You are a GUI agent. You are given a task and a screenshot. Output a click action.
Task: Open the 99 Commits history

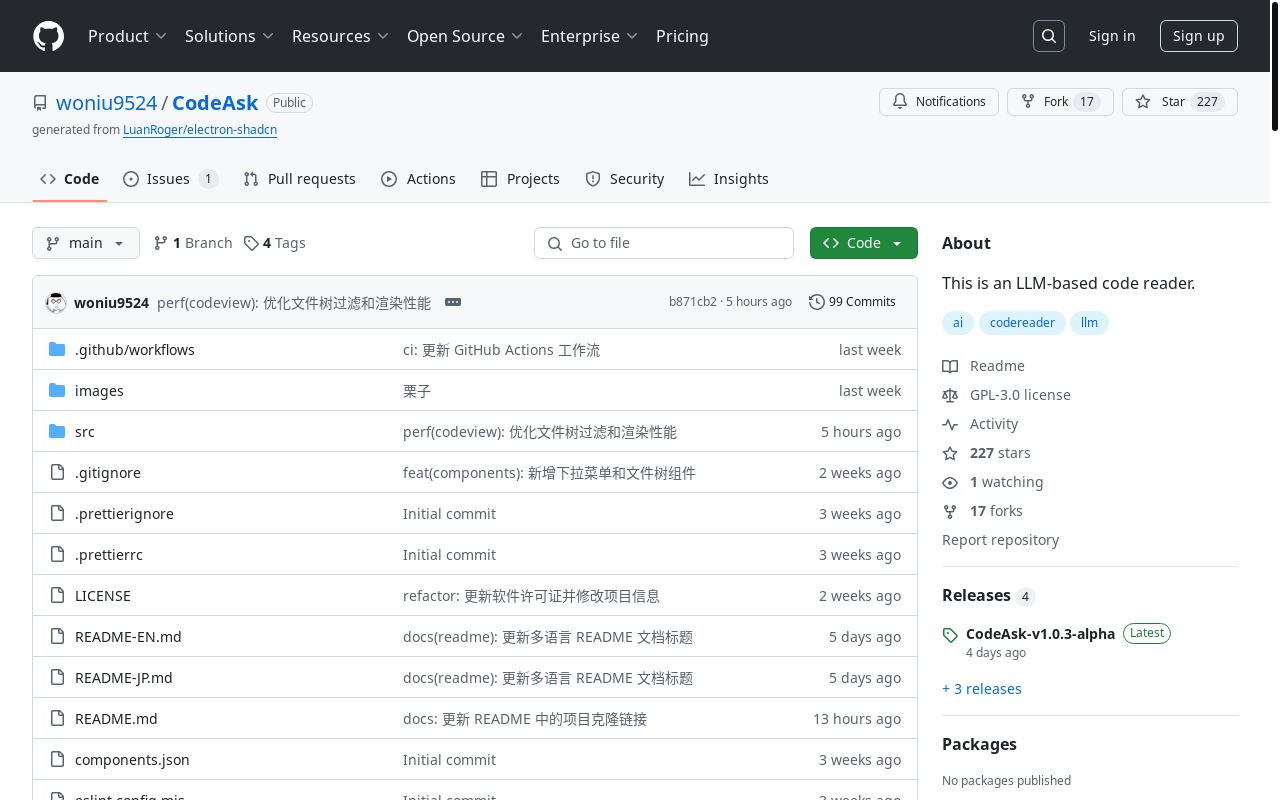tap(852, 302)
